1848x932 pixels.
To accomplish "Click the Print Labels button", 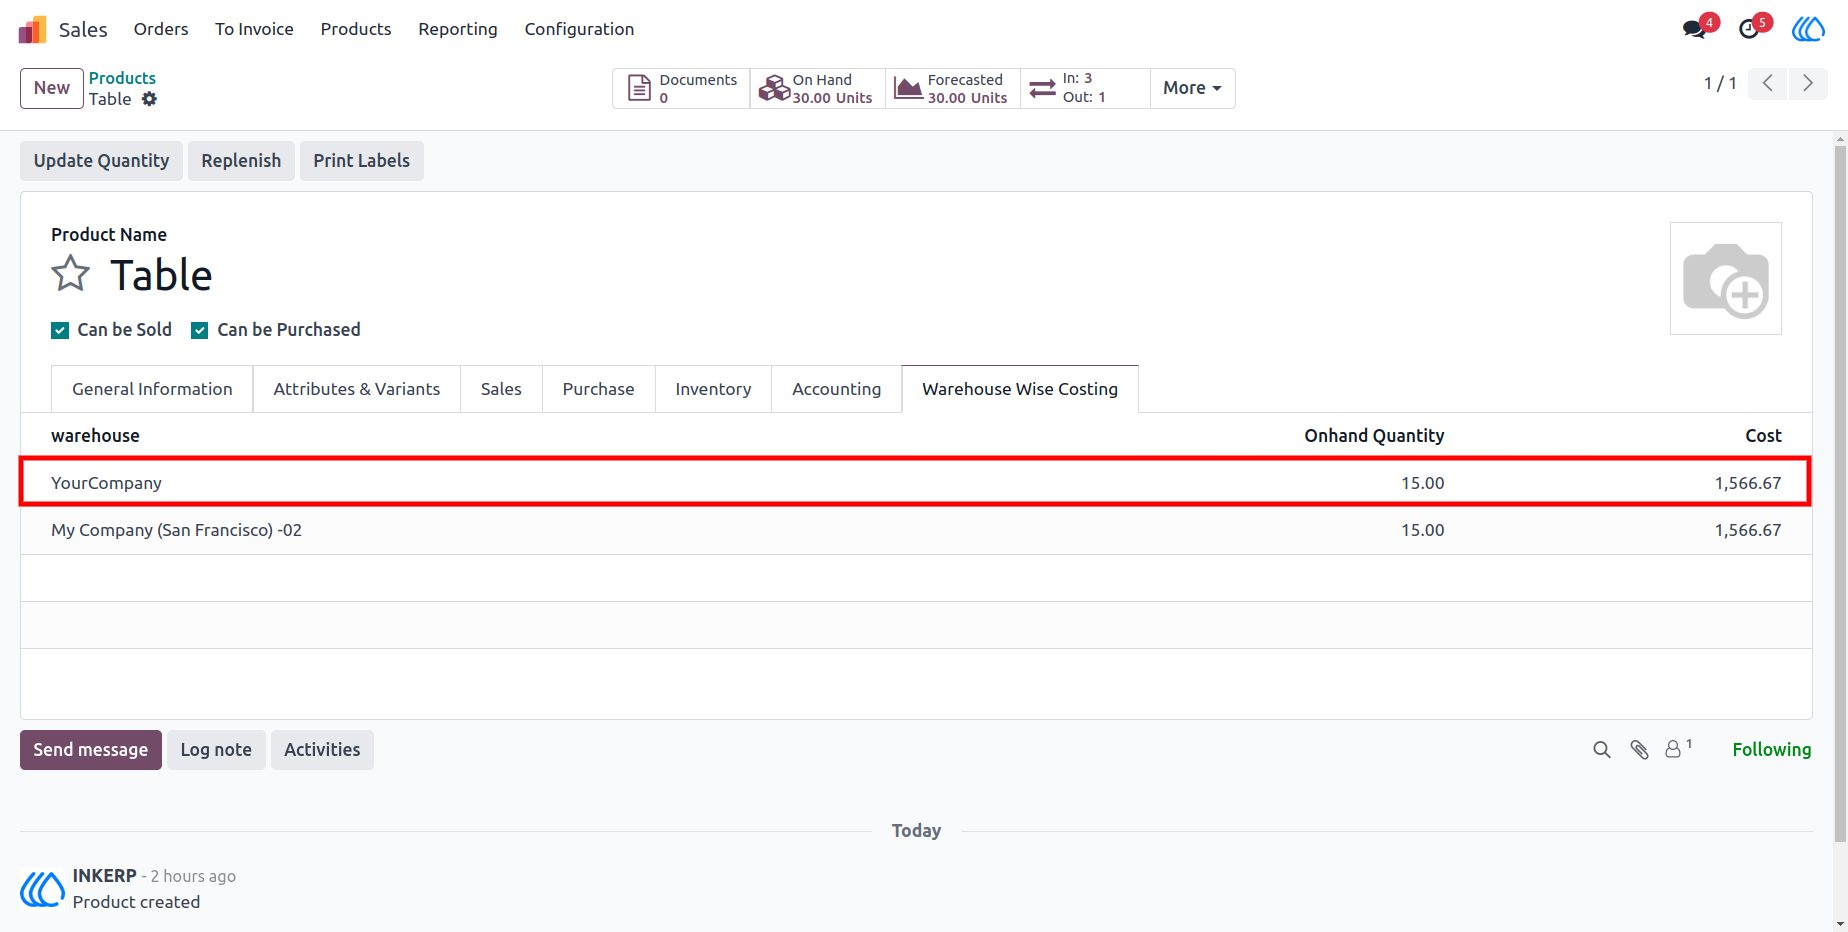I will point(362,161).
